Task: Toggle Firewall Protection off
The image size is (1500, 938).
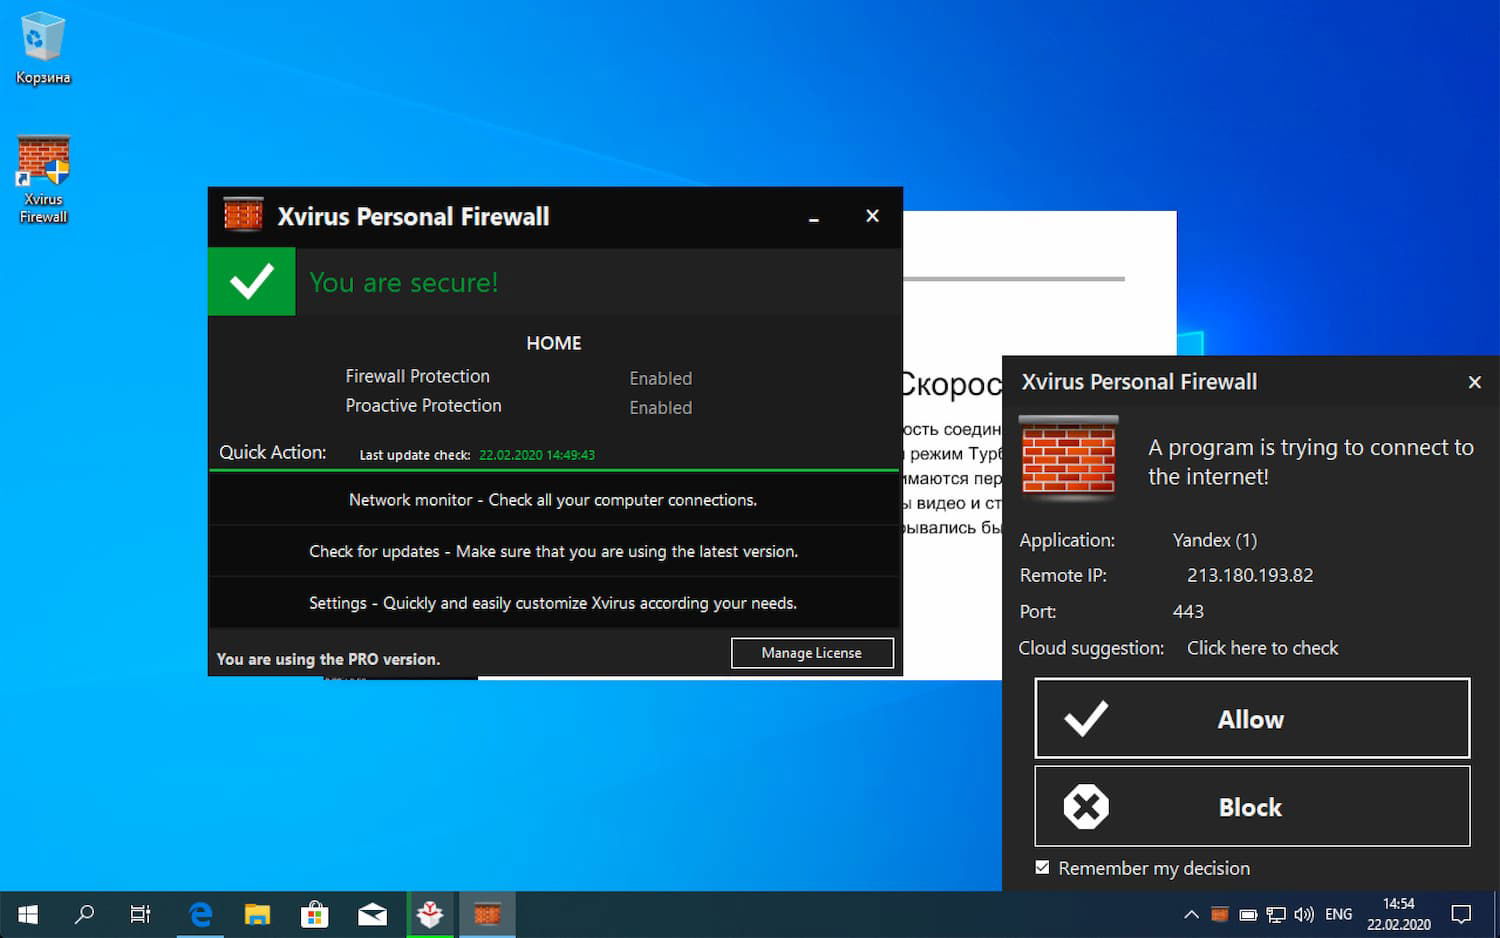Action: tap(660, 378)
